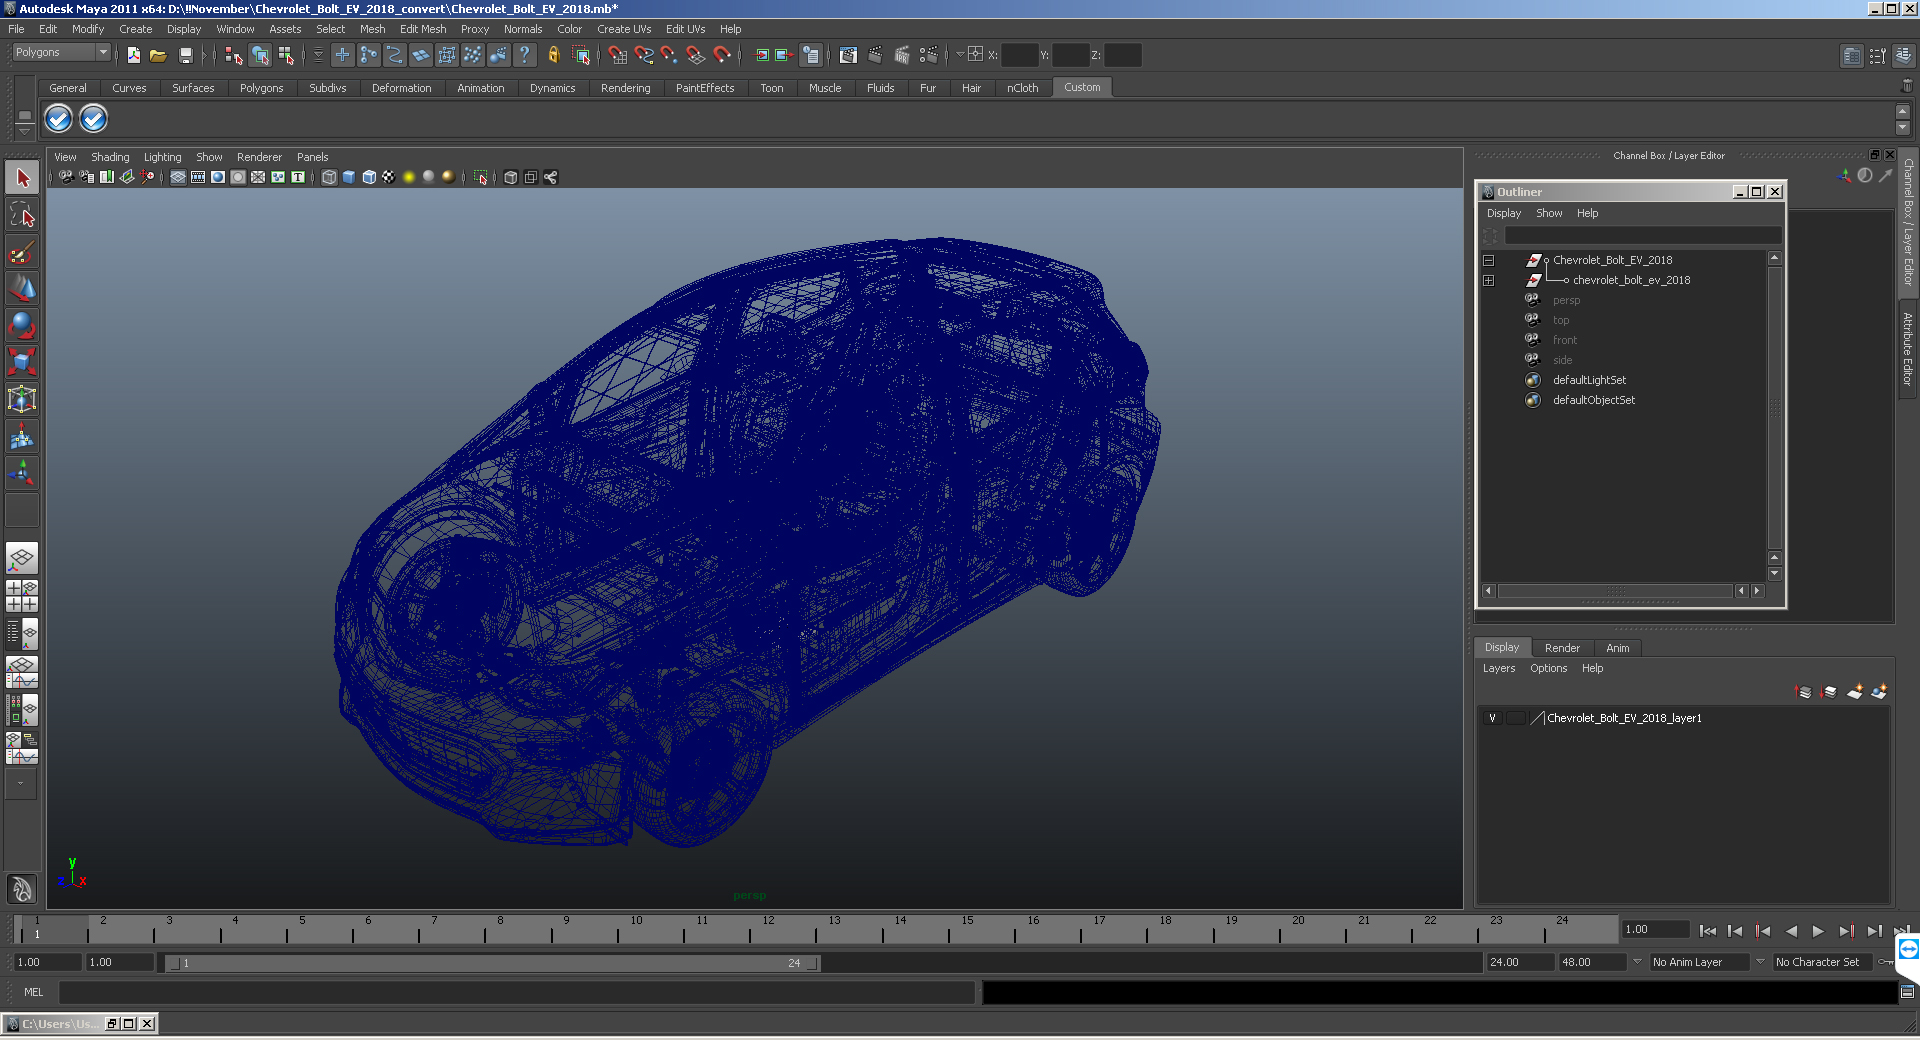
Task: Click move layer up icon
Action: [x=1804, y=692]
